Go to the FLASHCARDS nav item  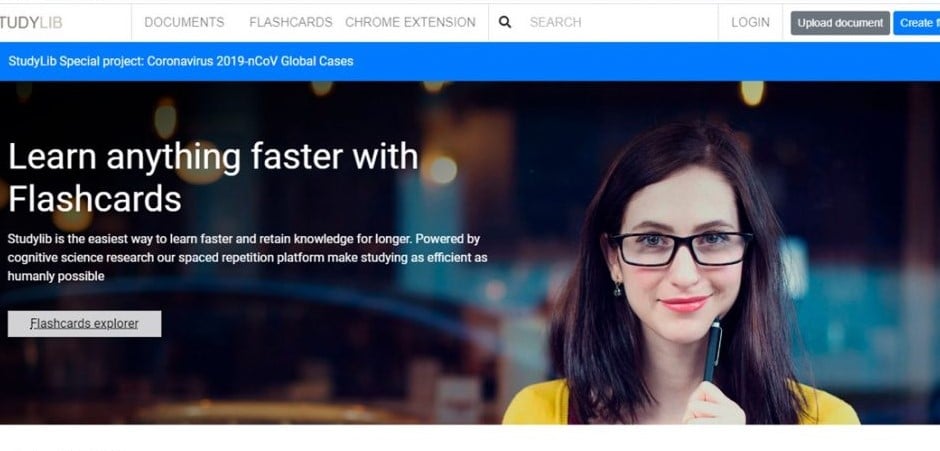point(291,22)
